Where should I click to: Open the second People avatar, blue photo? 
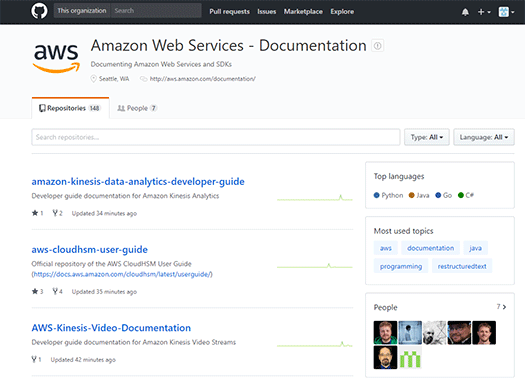click(410, 332)
